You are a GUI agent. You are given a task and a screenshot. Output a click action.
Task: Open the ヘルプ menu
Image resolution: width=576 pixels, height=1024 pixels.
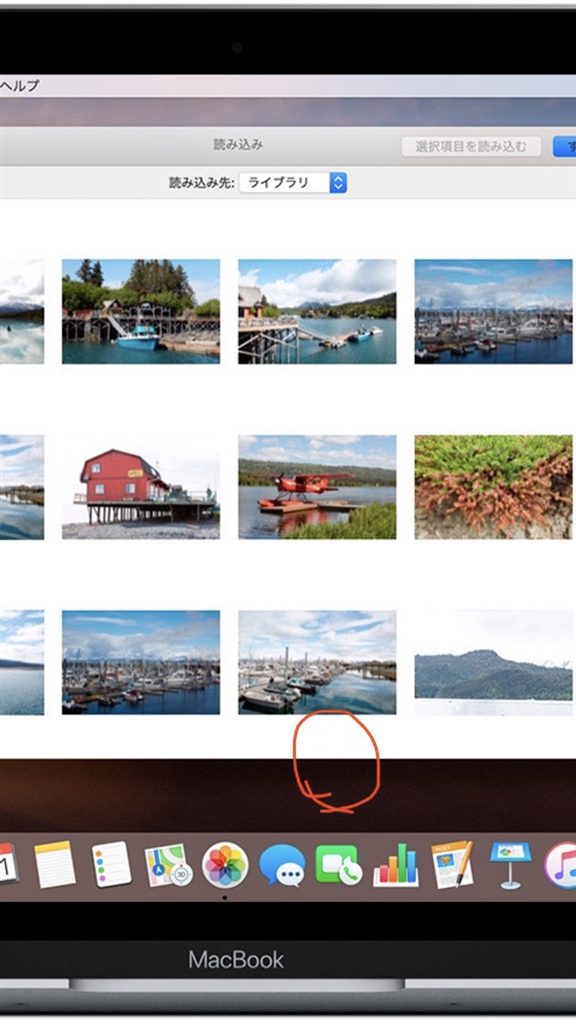coord(20,86)
